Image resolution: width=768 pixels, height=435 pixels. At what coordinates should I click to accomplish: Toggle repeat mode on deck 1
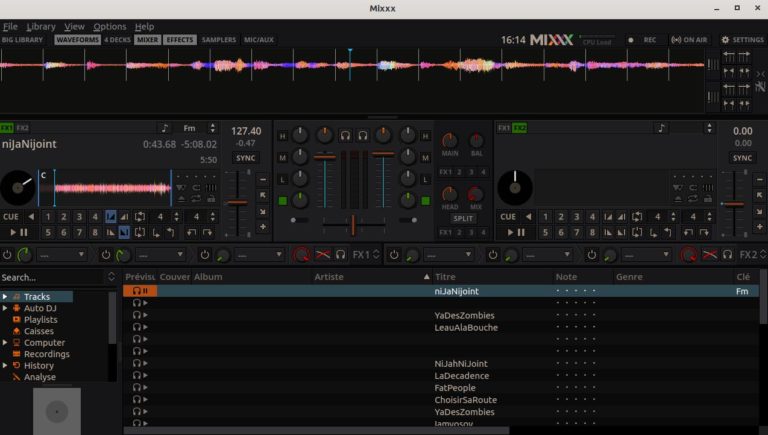pos(196,198)
